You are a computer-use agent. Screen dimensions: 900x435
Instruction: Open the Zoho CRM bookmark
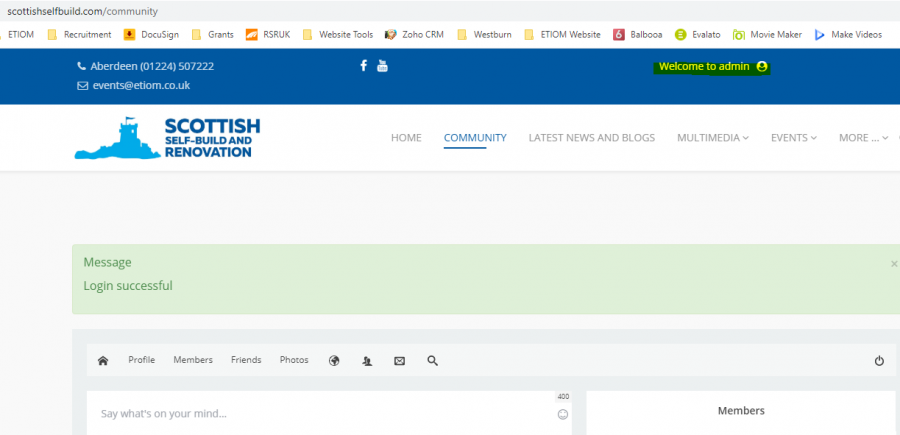pos(414,34)
